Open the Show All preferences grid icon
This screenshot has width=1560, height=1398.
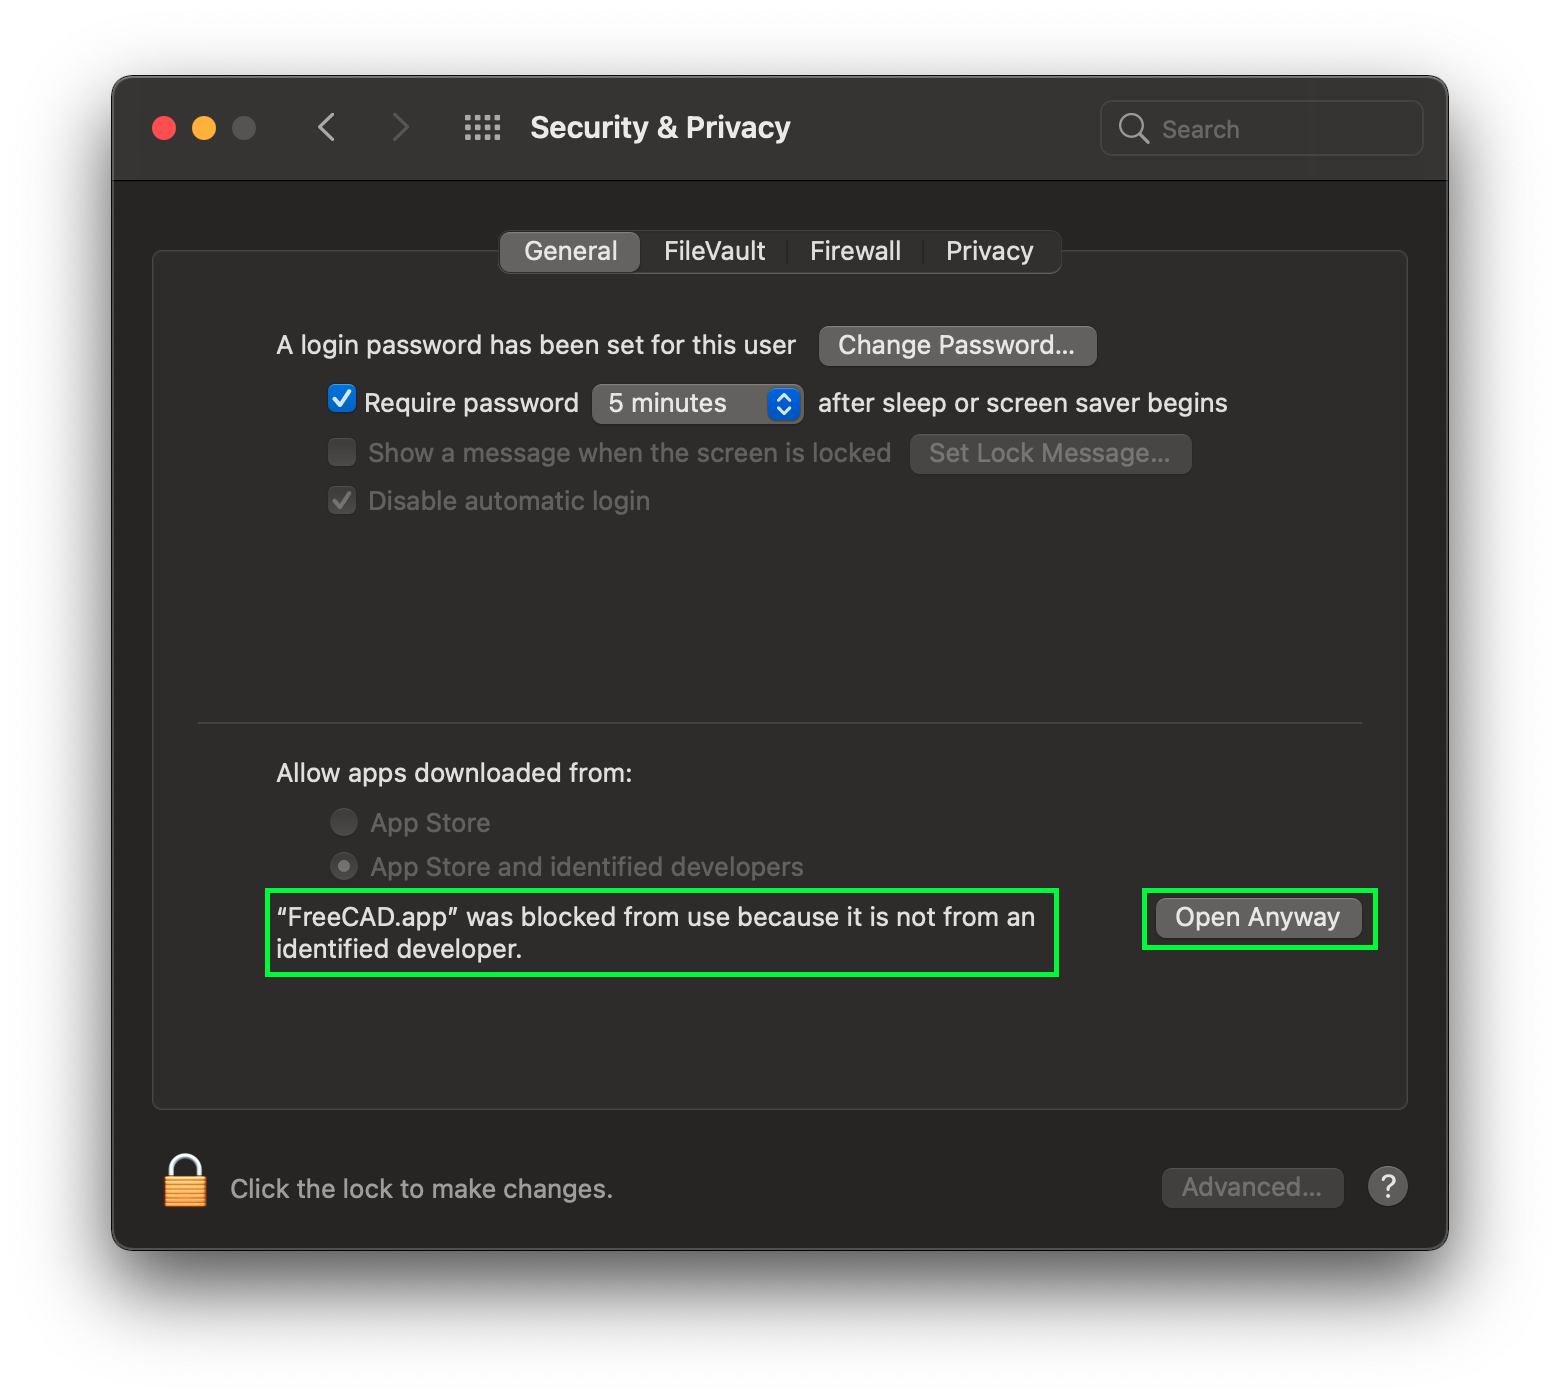481,127
